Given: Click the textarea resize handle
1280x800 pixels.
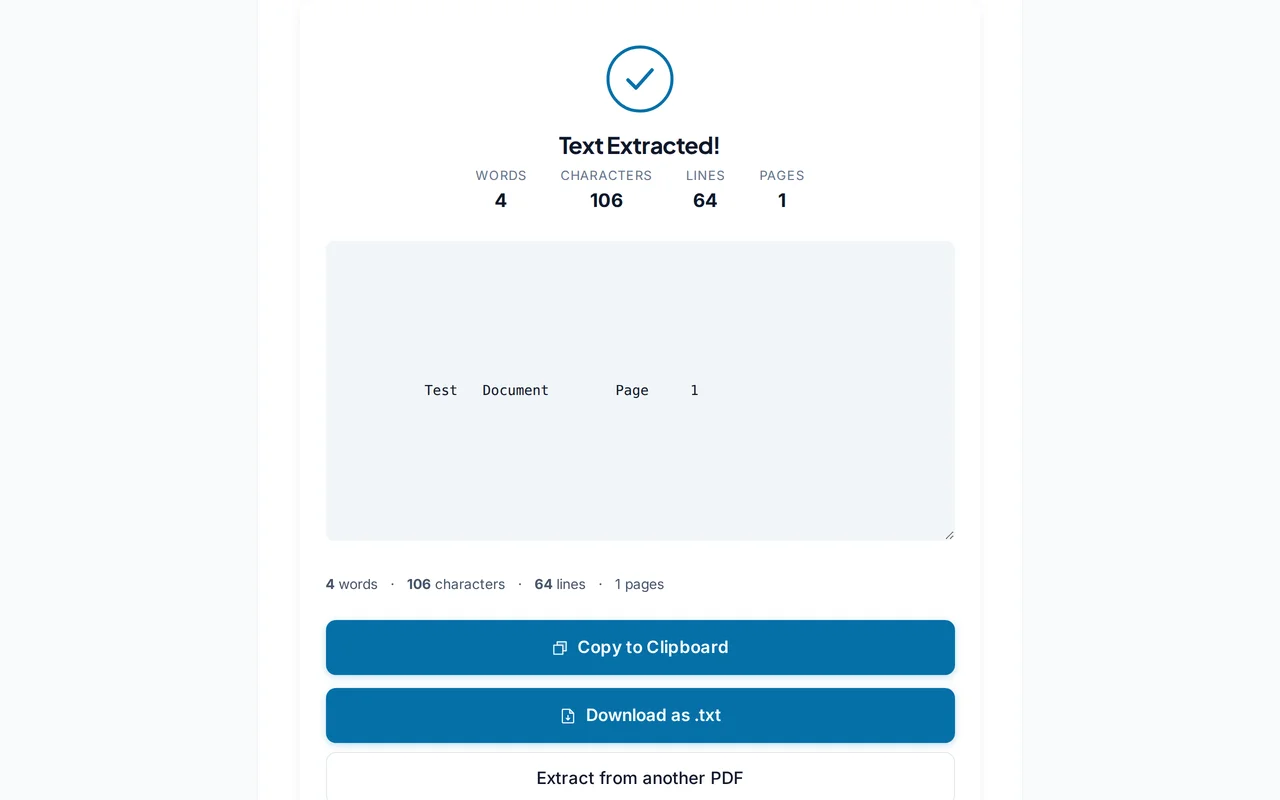Looking at the screenshot, I should (949, 534).
